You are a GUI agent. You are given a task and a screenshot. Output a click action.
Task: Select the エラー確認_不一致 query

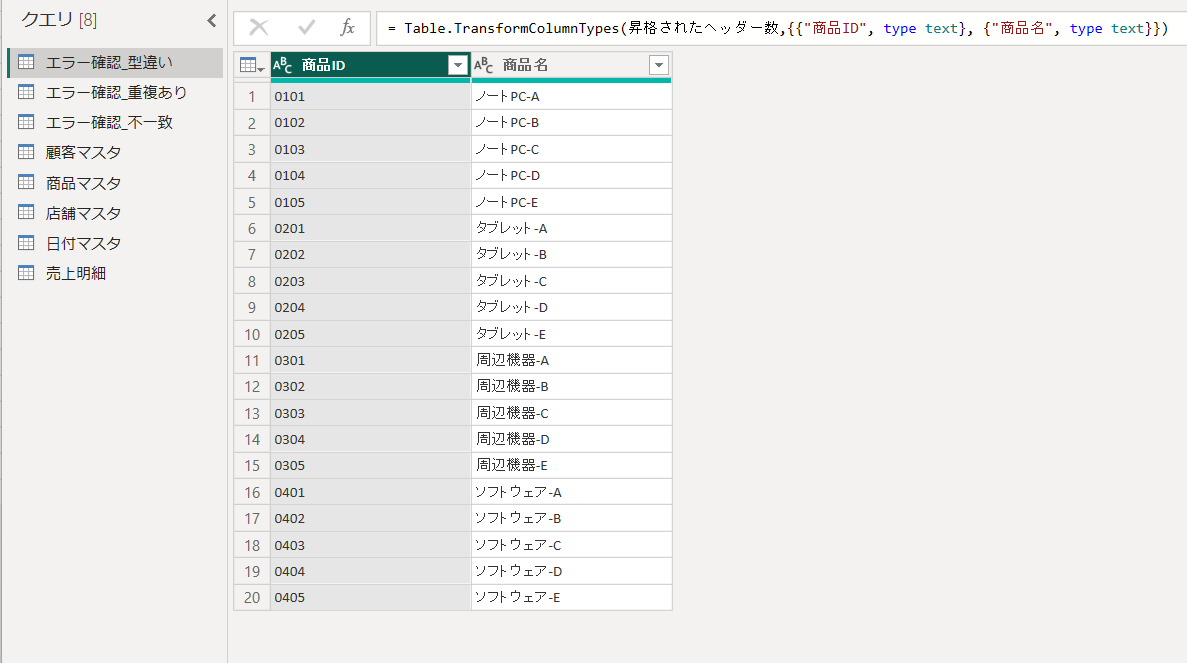click(x=115, y=123)
